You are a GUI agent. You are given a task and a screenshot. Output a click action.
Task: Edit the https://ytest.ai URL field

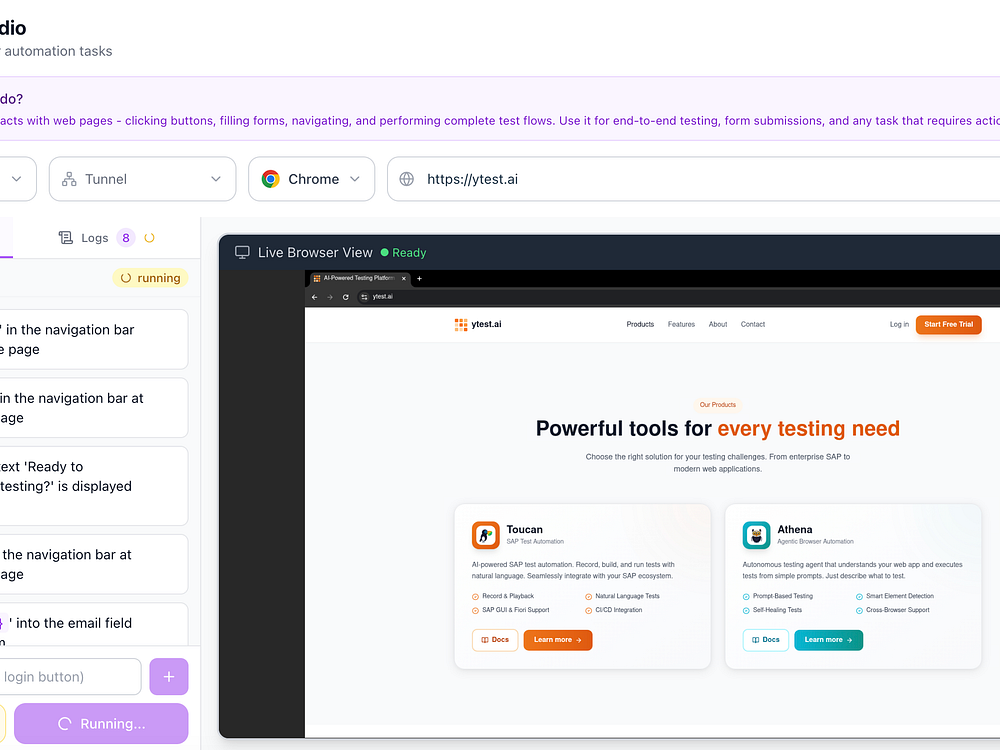pyautogui.click(x=693, y=179)
